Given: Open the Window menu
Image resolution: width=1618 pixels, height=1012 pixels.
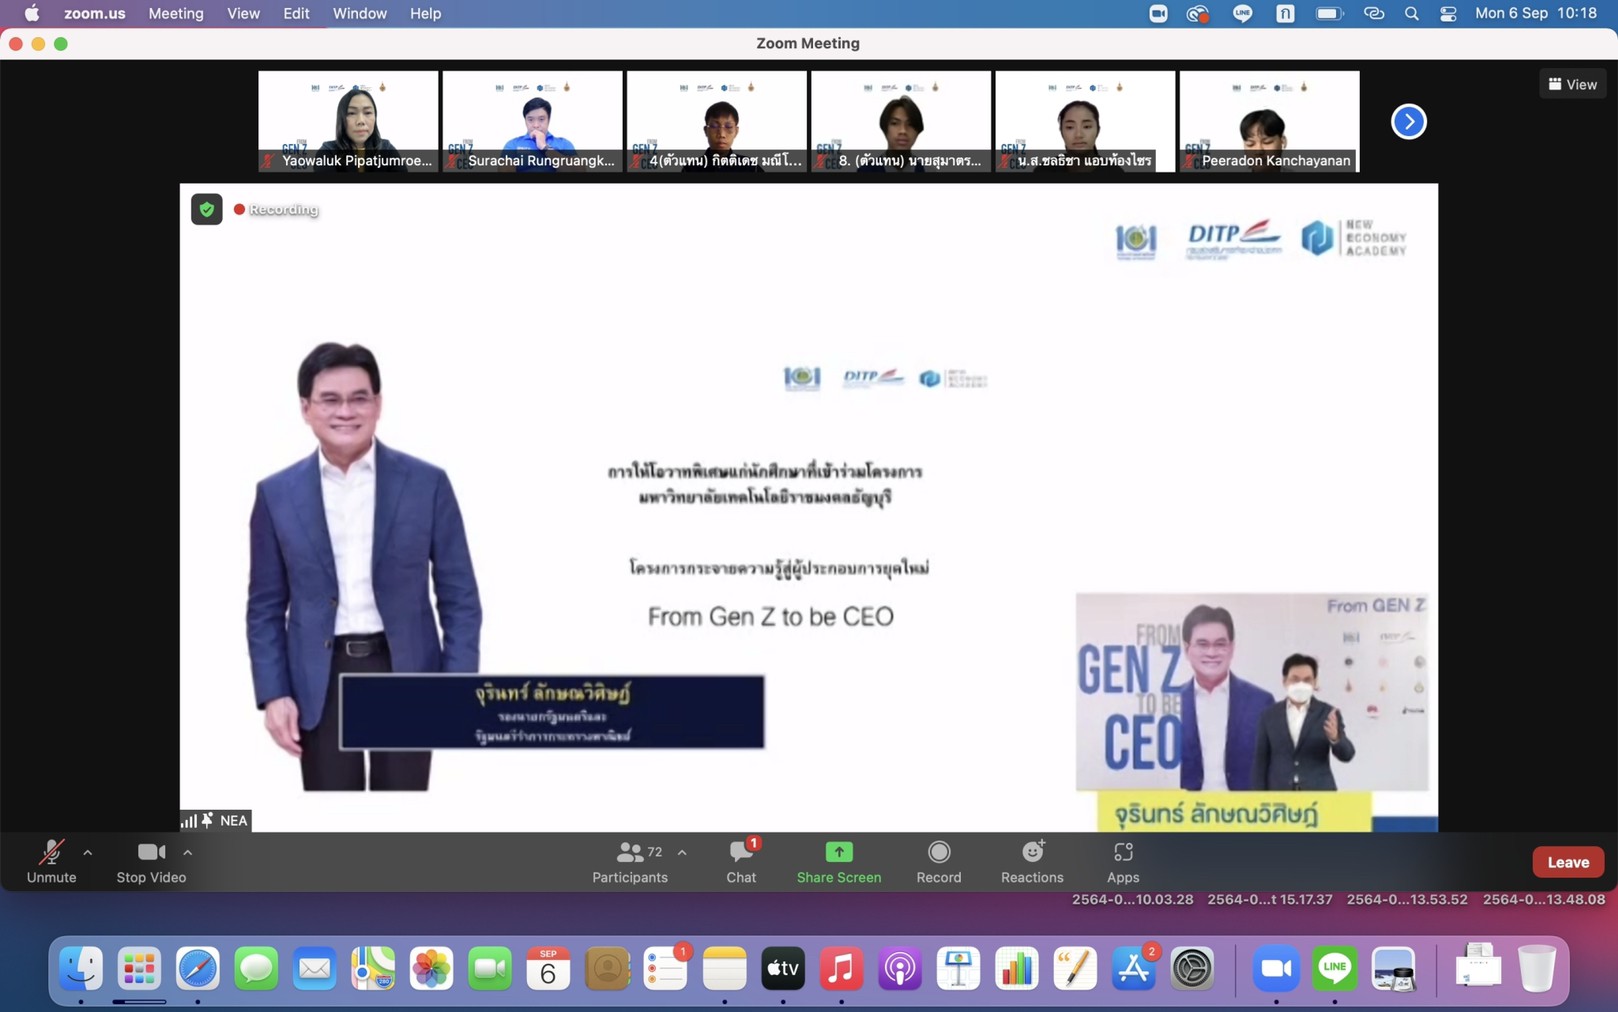Looking at the screenshot, I should coord(360,13).
